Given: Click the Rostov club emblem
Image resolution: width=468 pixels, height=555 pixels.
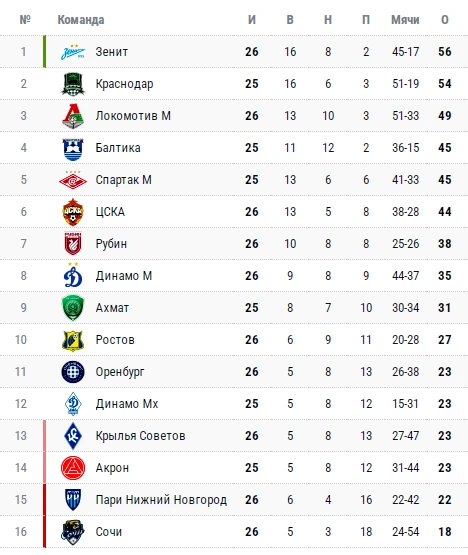Looking at the screenshot, I should [73, 340].
